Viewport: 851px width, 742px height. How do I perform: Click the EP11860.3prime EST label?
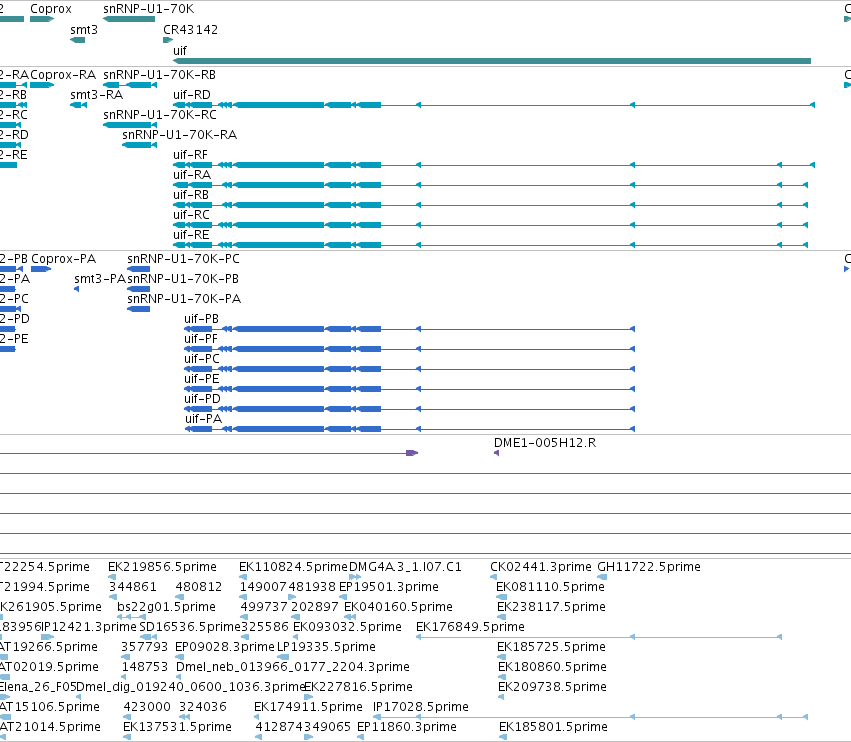(407, 727)
